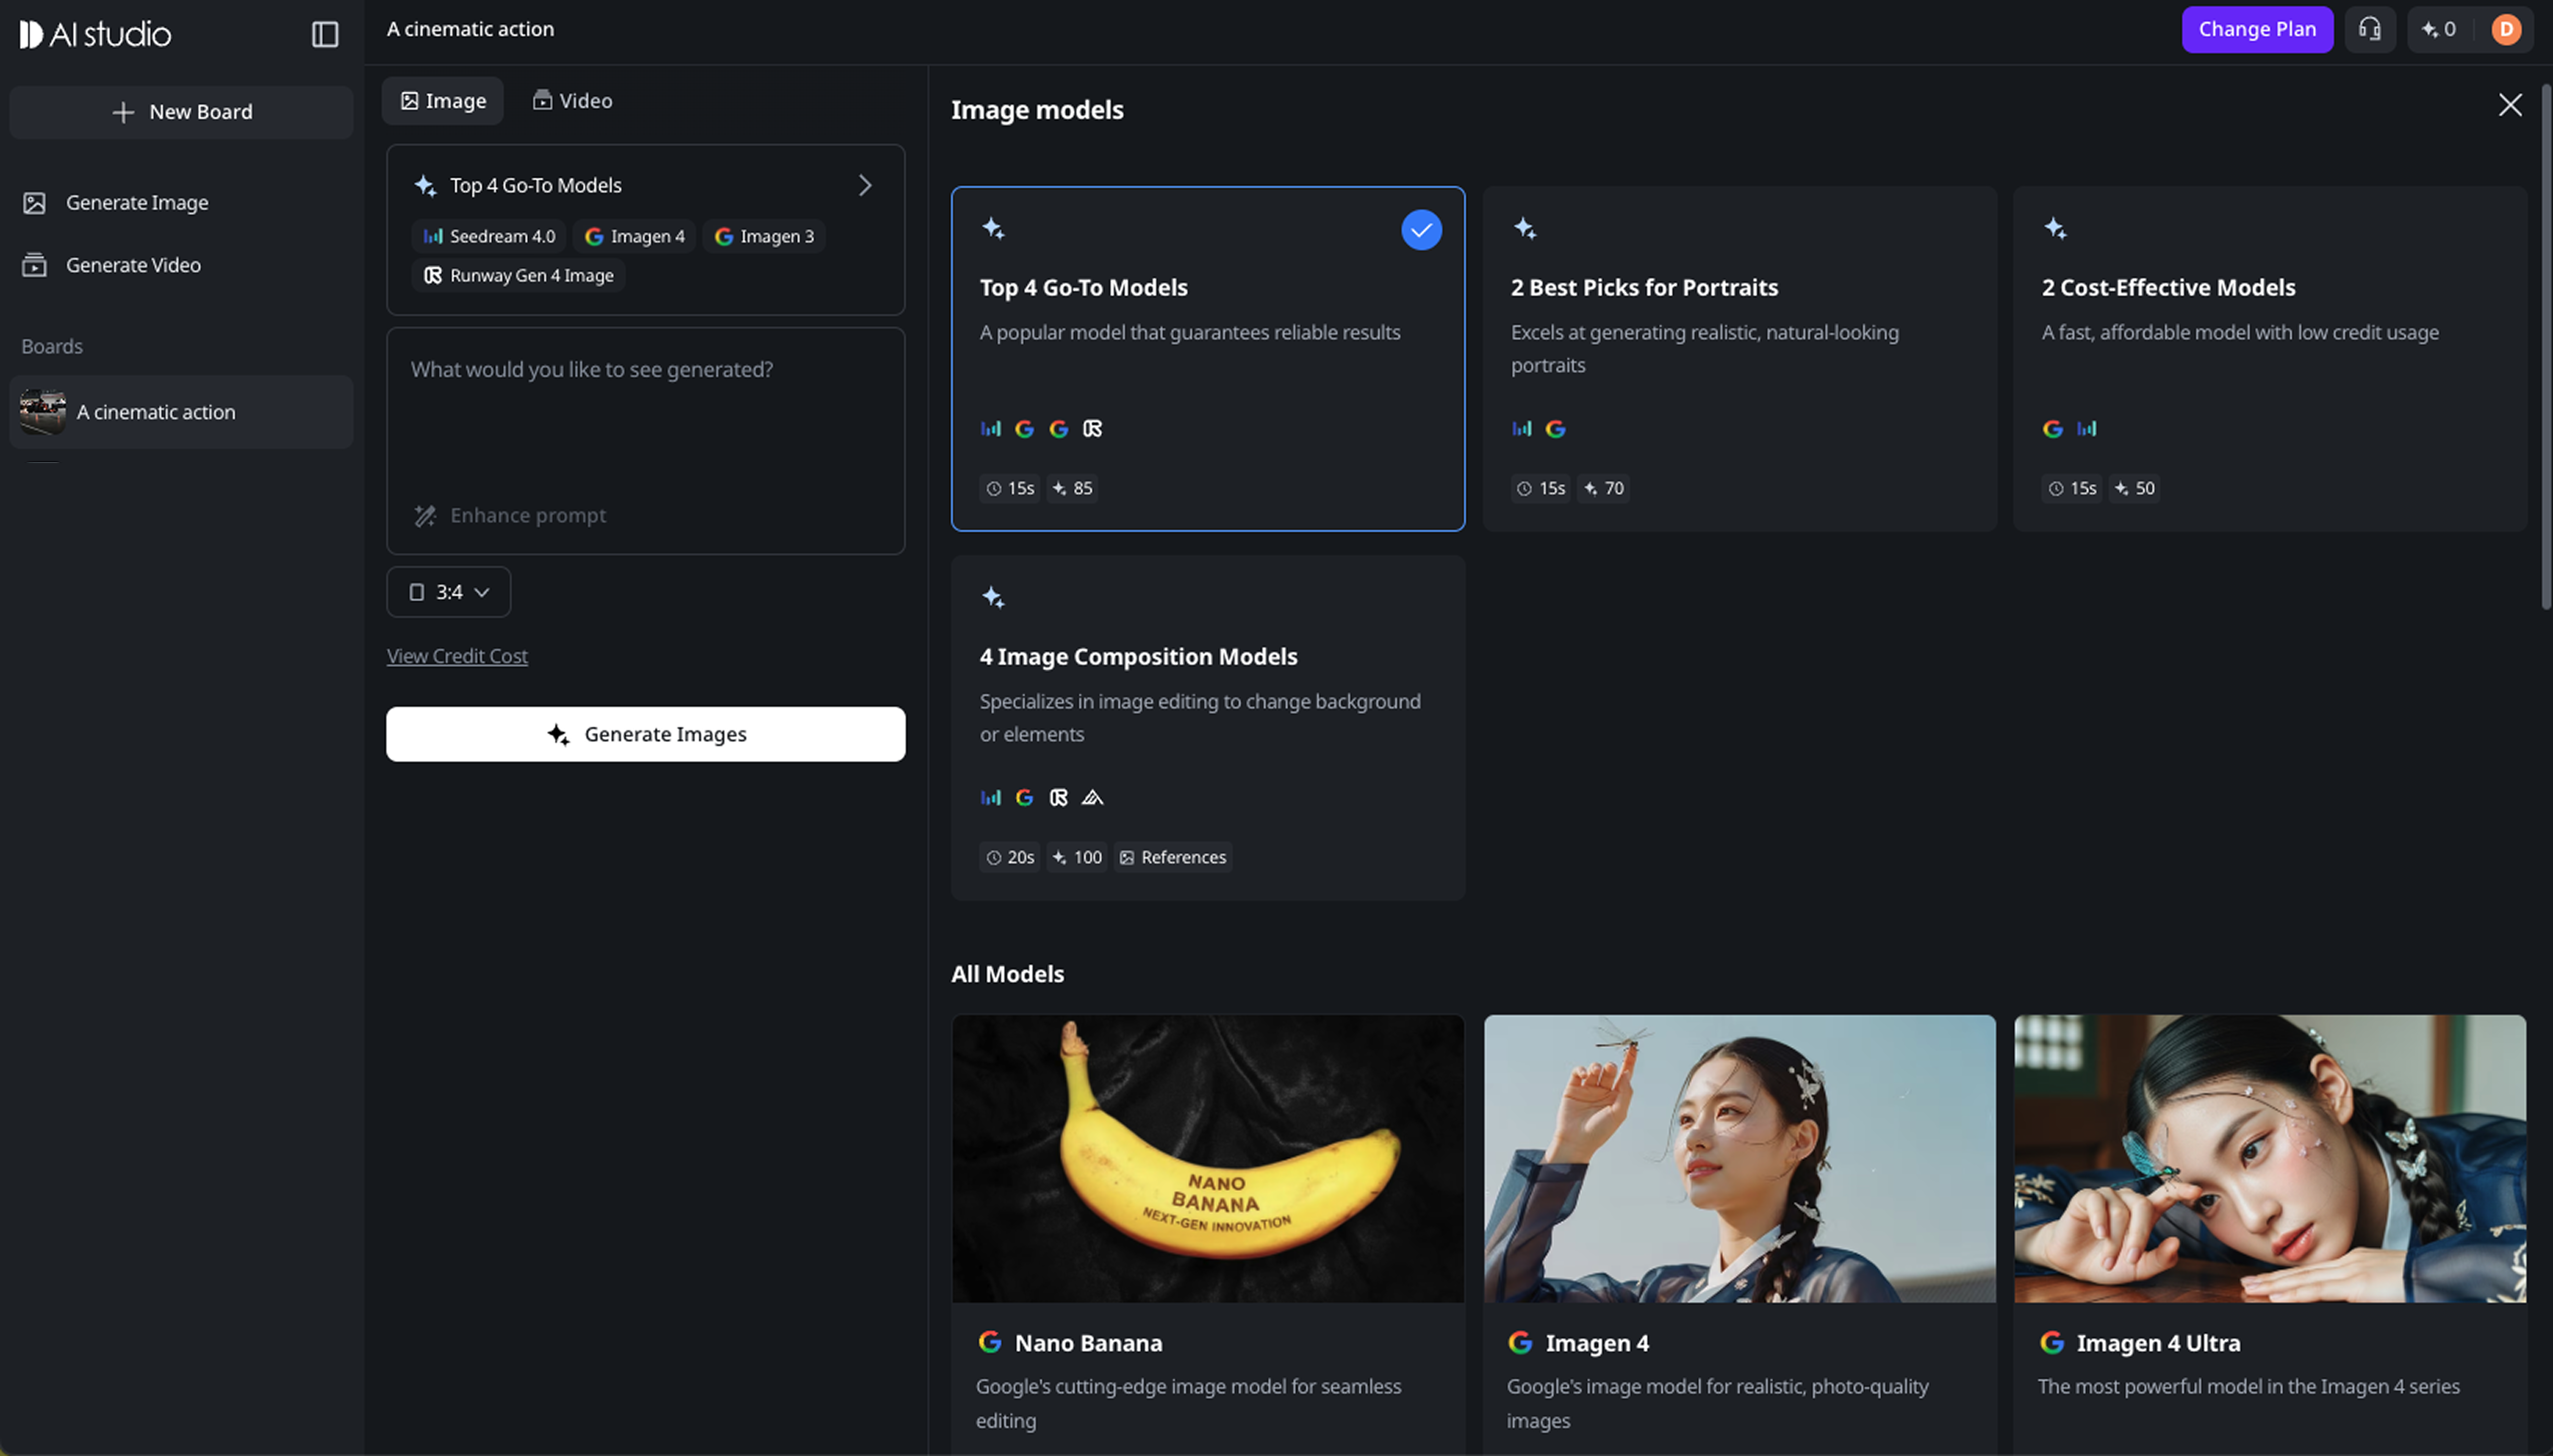Image resolution: width=2553 pixels, height=1456 pixels.
Task: Open the credits counter showing 0
Action: tap(2439, 29)
